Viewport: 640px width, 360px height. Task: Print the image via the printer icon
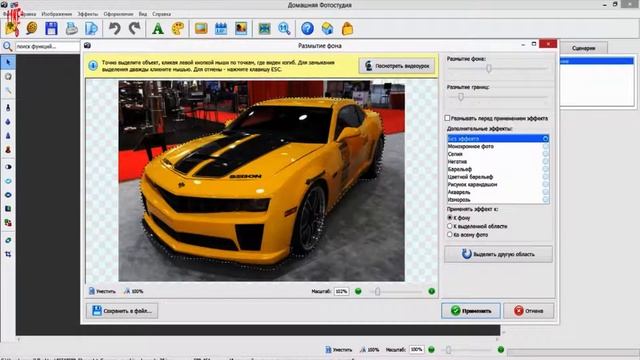pos(72,29)
